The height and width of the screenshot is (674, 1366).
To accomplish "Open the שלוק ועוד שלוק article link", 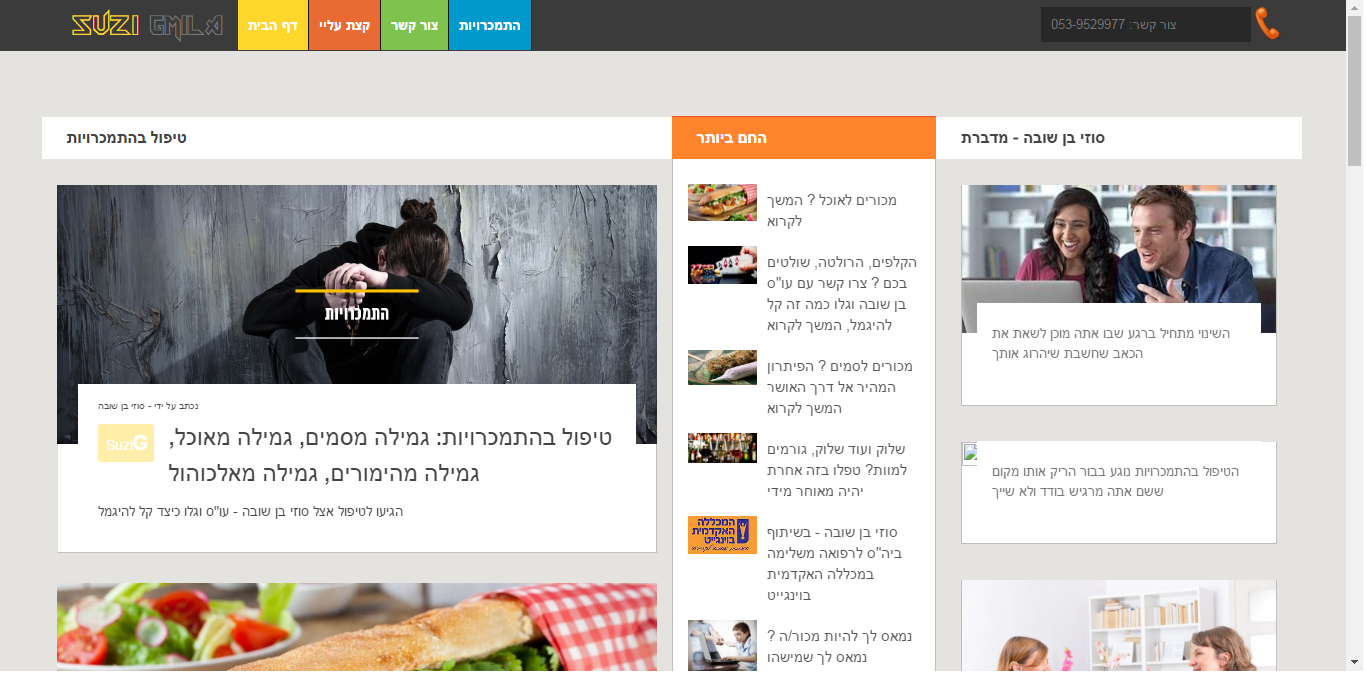I will coord(839,470).
